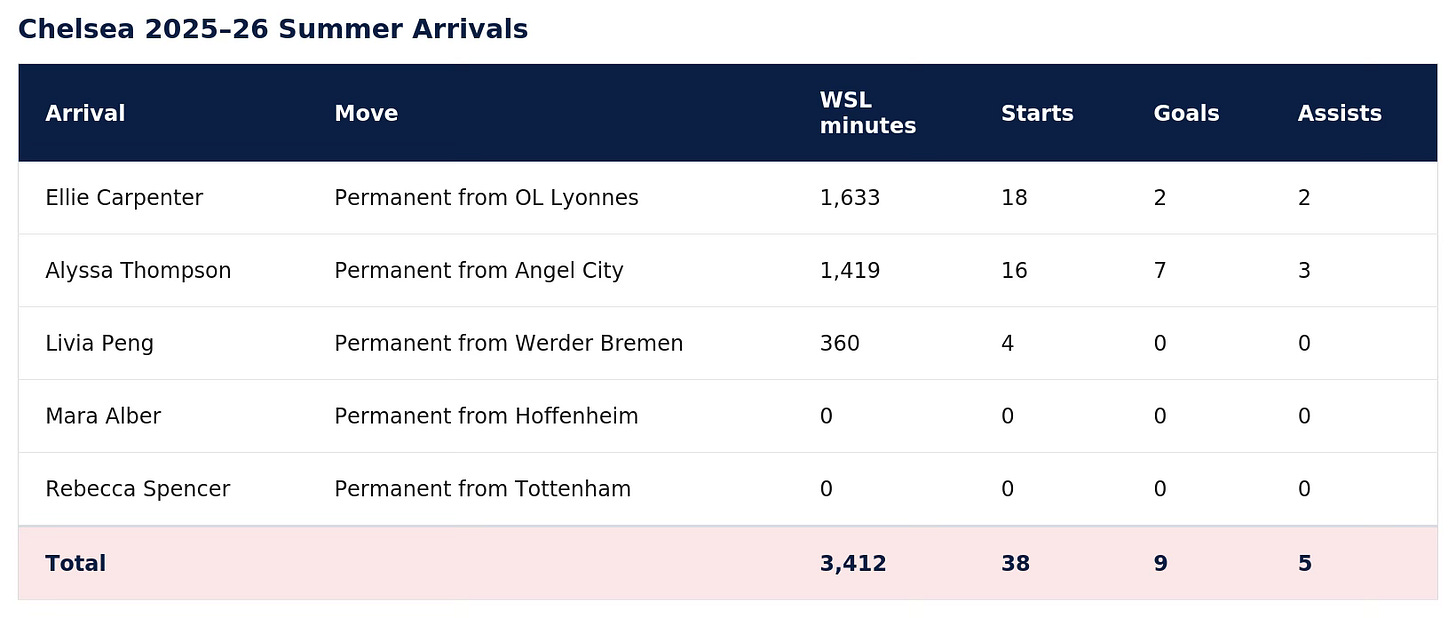The image size is (1456, 618).
Task: Click Permanent from OL Lyonnes cell
Action: 486,198
